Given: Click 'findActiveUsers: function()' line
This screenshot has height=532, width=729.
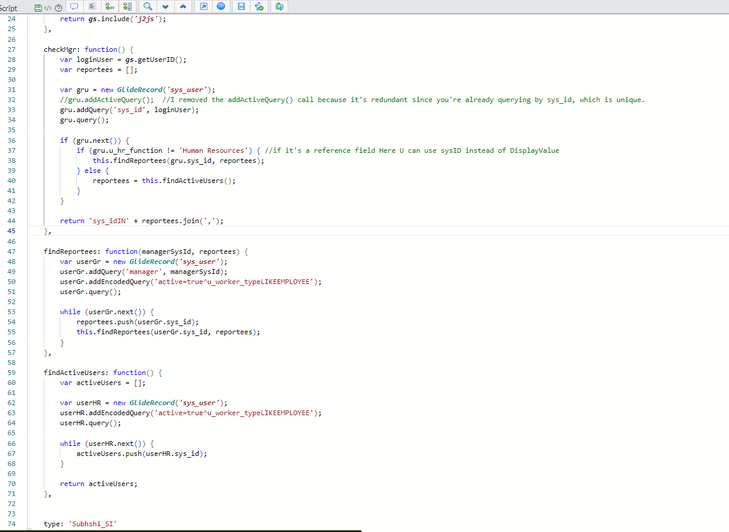Looking at the screenshot, I should coord(103,372).
